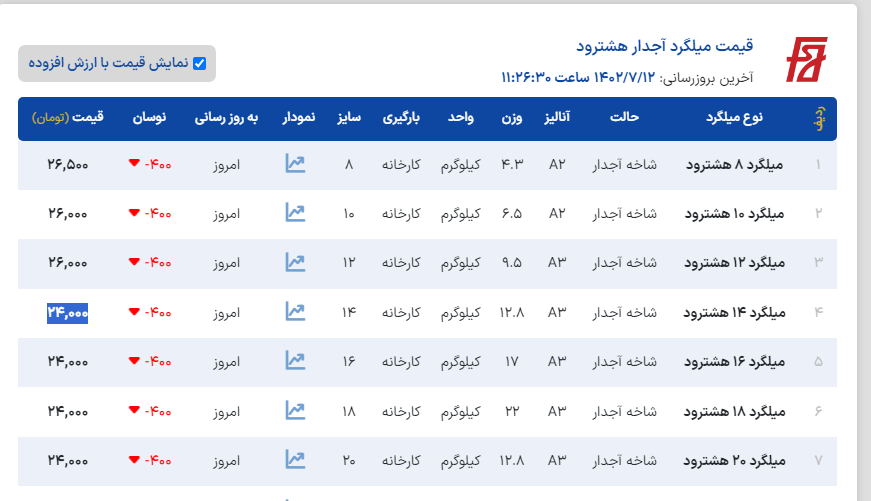Click red down-arrow fluctuation for میلگرد 8
This screenshot has height=501, width=871.
134,164
